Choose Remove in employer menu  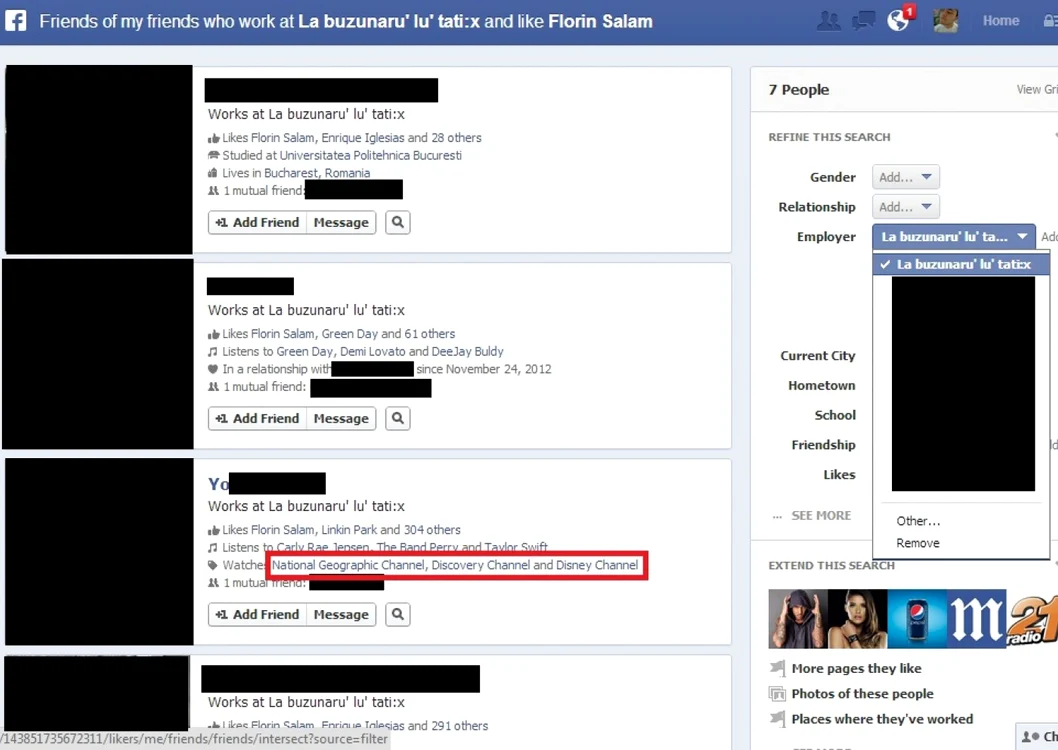pyautogui.click(x=918, y=543)
